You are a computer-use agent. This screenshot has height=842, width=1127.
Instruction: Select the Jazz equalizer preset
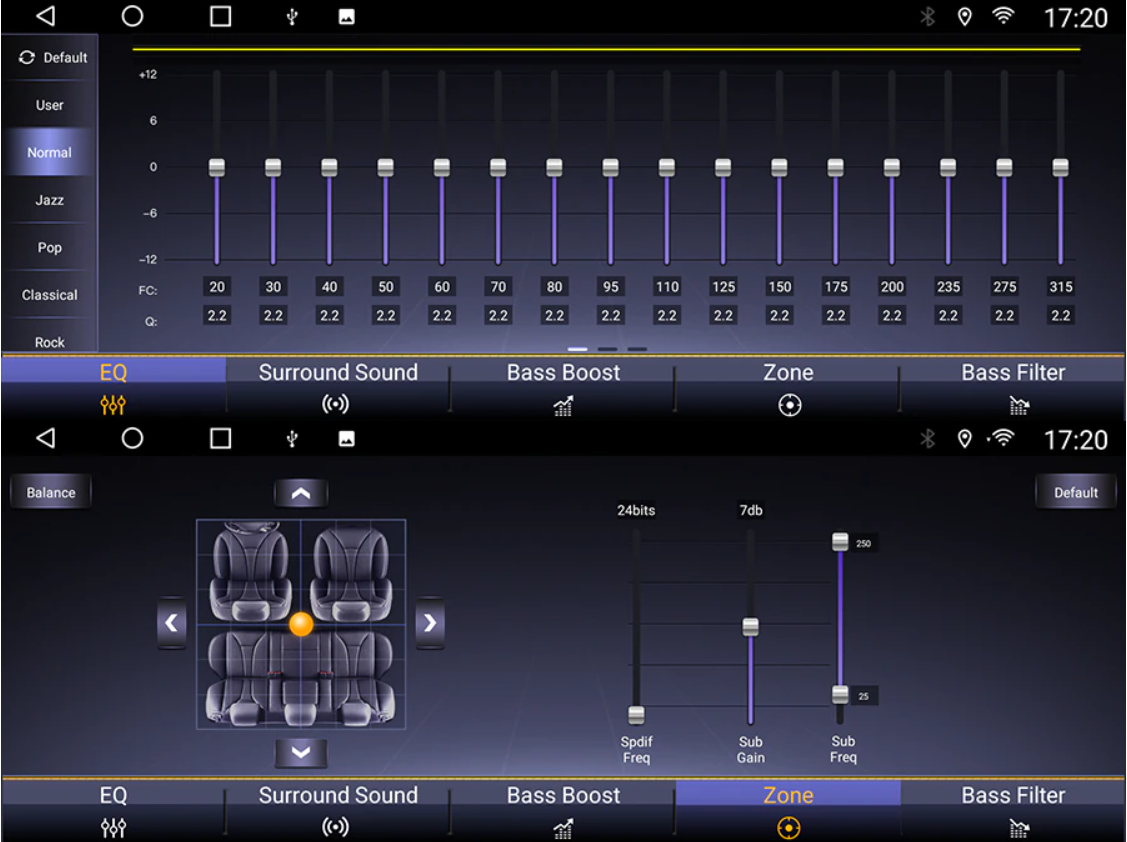coord(50,200)
